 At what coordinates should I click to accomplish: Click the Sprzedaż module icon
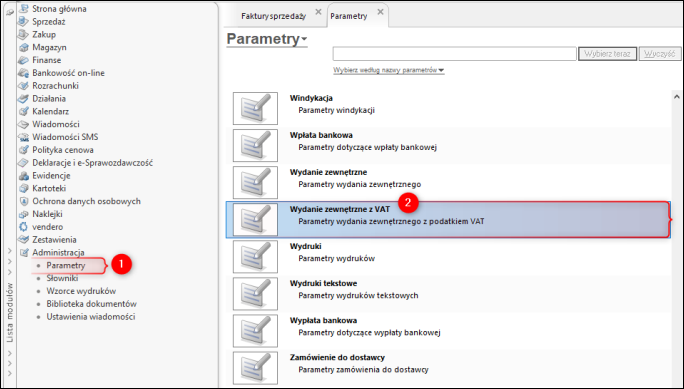(x=23, y=21)
